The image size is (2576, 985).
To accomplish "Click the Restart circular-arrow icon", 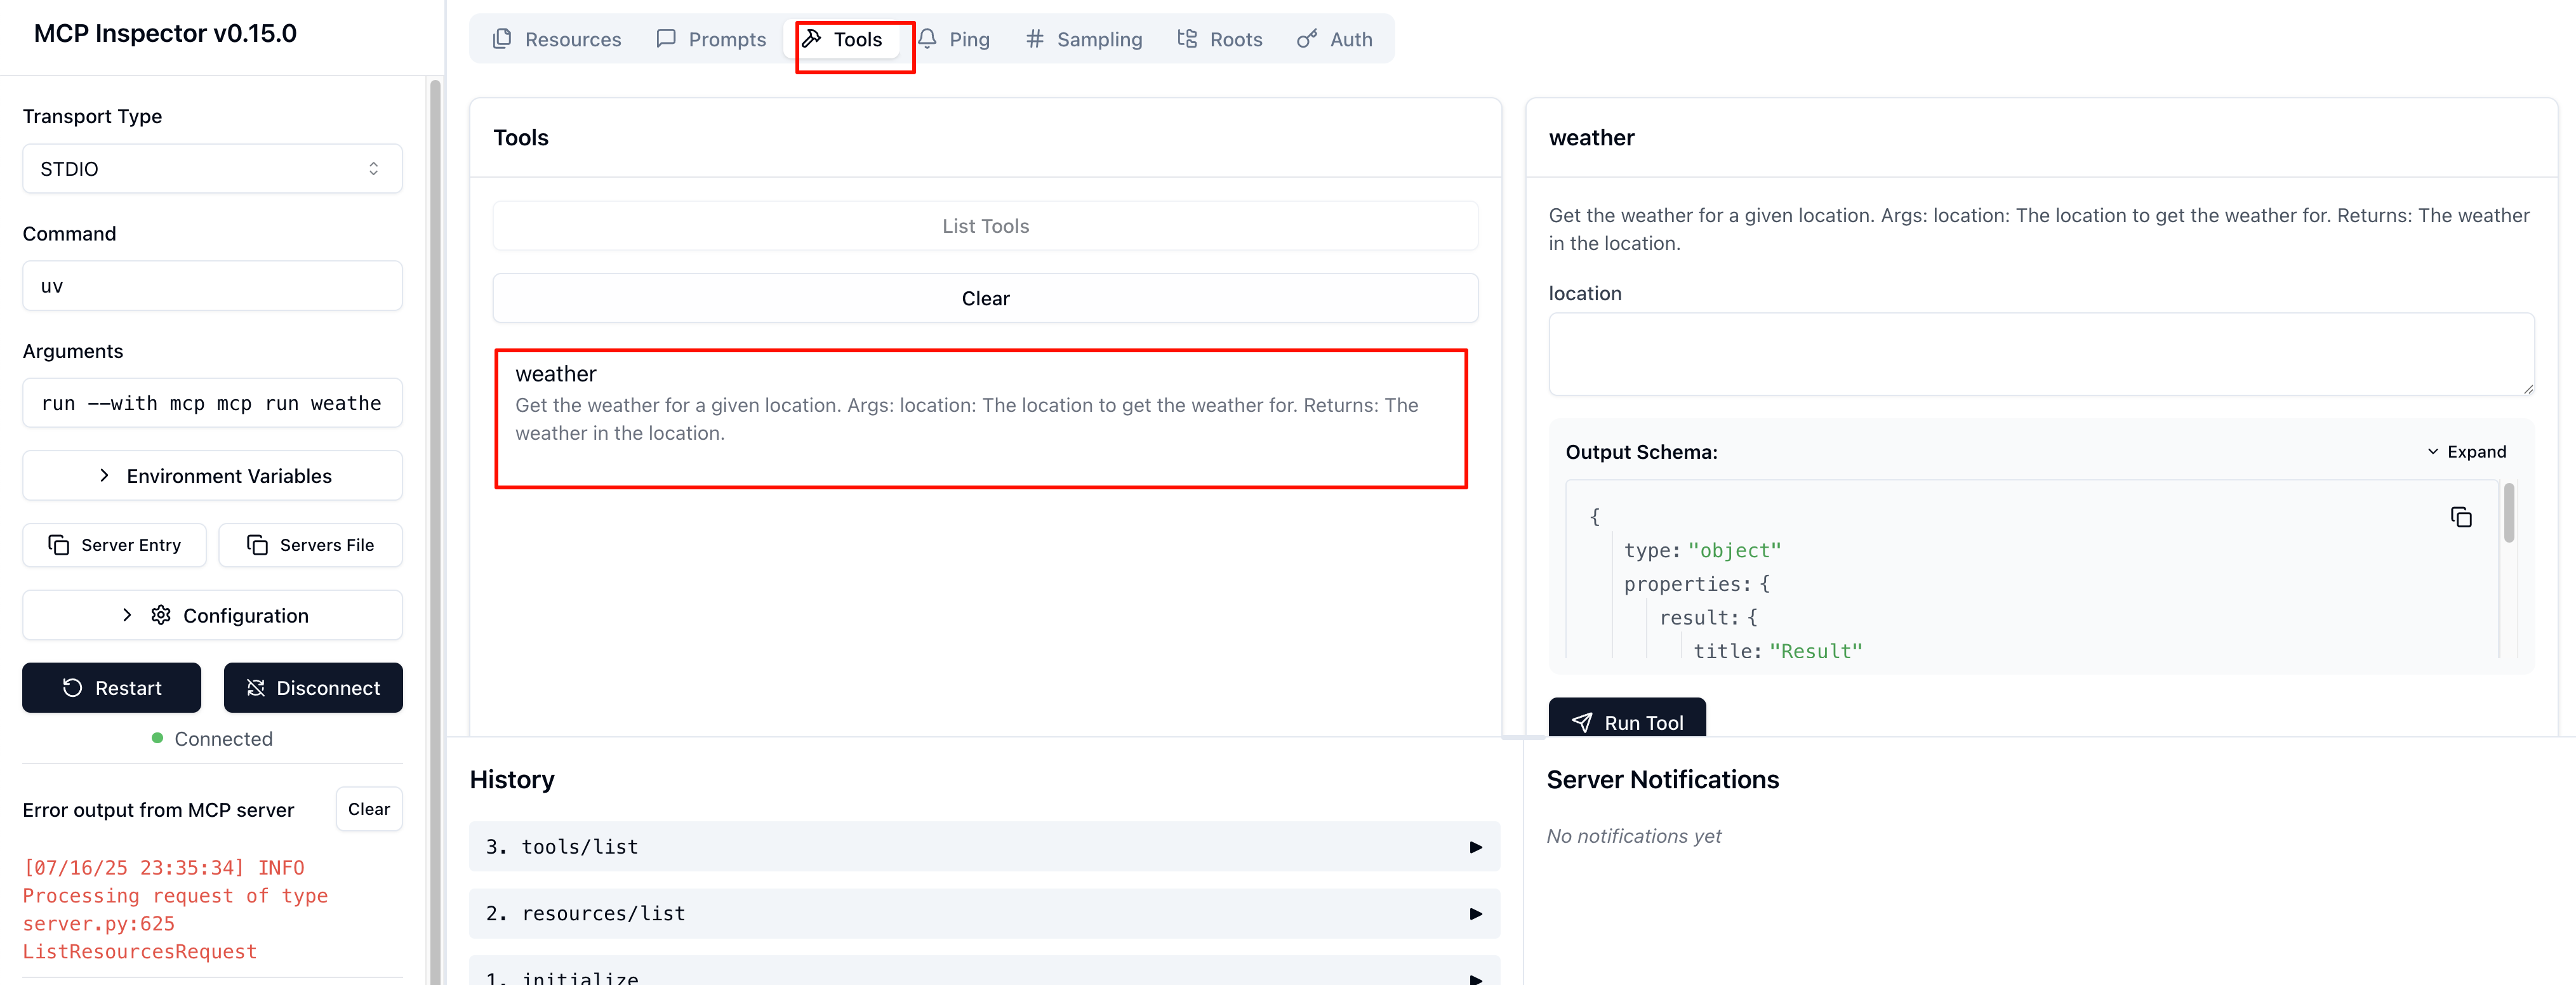I will (73, 688).
